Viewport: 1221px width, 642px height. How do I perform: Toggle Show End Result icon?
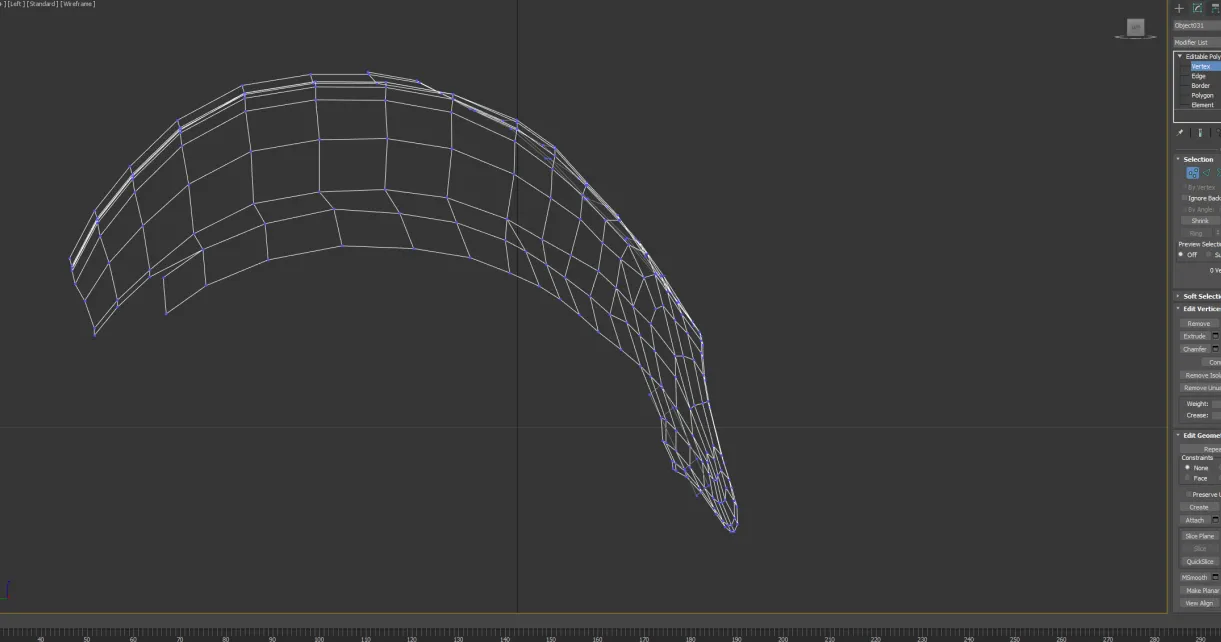(x=1200, y=132)
